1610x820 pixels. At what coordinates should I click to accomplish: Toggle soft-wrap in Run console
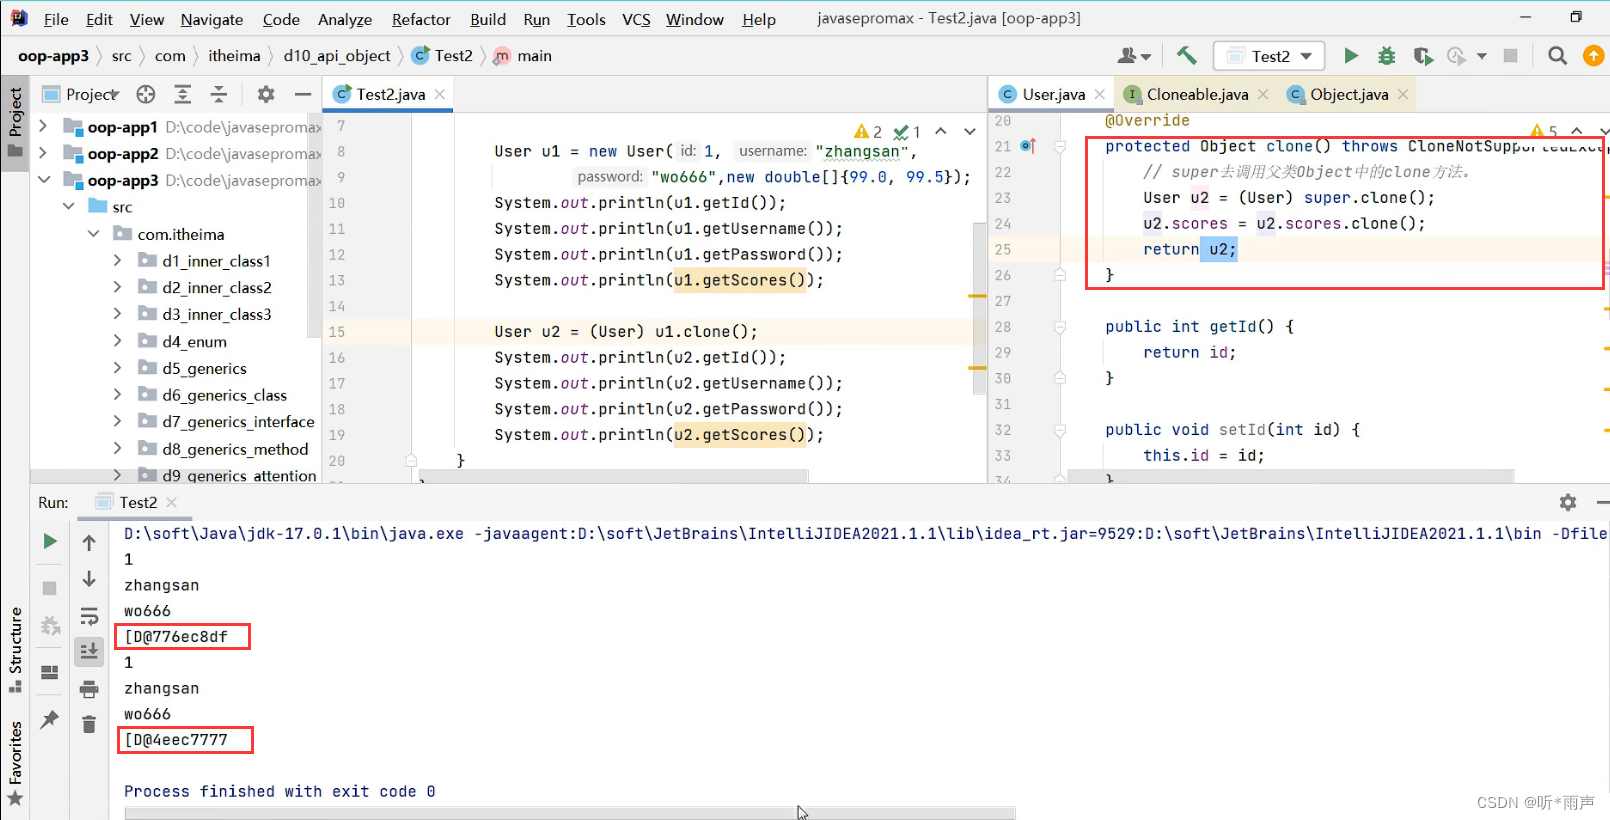89,615
